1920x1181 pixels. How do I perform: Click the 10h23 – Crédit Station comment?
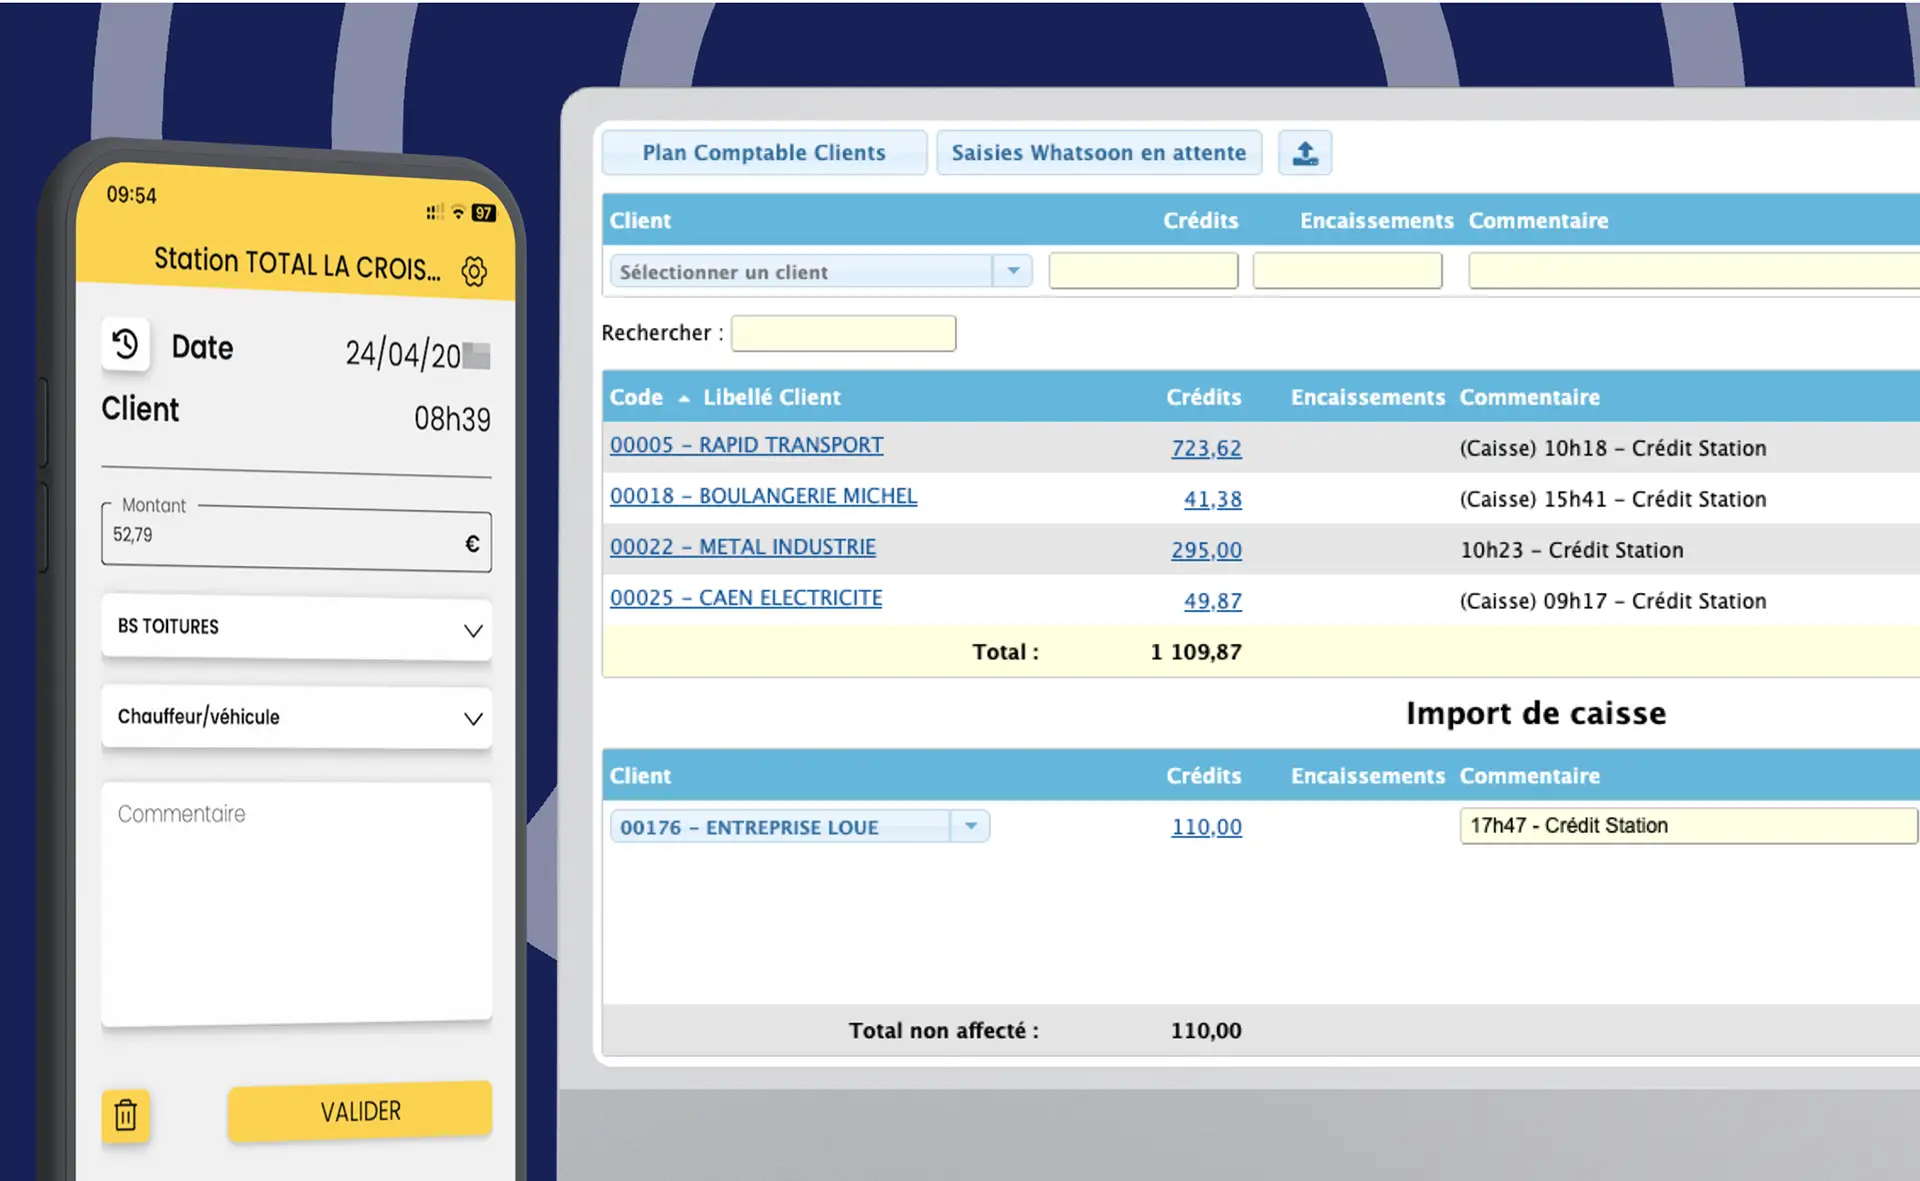click(1572, 550)
